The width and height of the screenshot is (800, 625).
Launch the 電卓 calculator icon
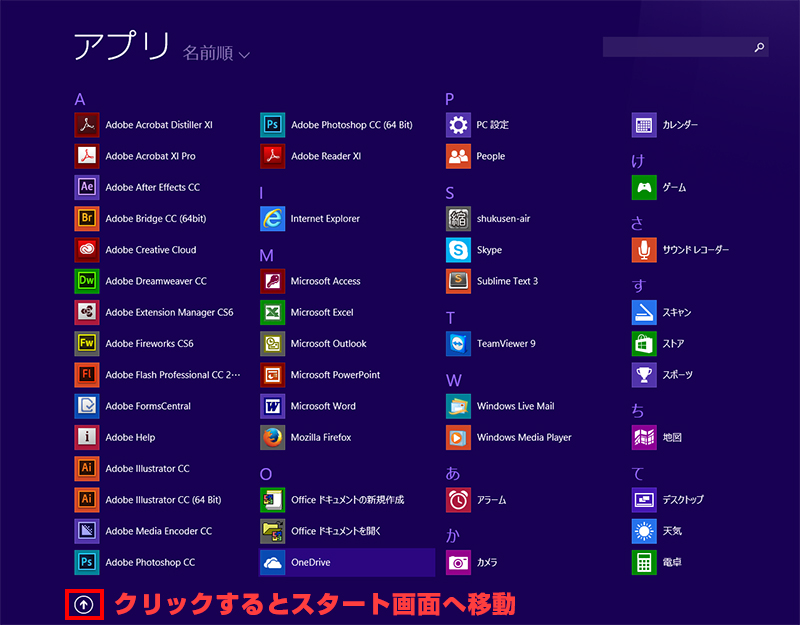coord(644,562)
